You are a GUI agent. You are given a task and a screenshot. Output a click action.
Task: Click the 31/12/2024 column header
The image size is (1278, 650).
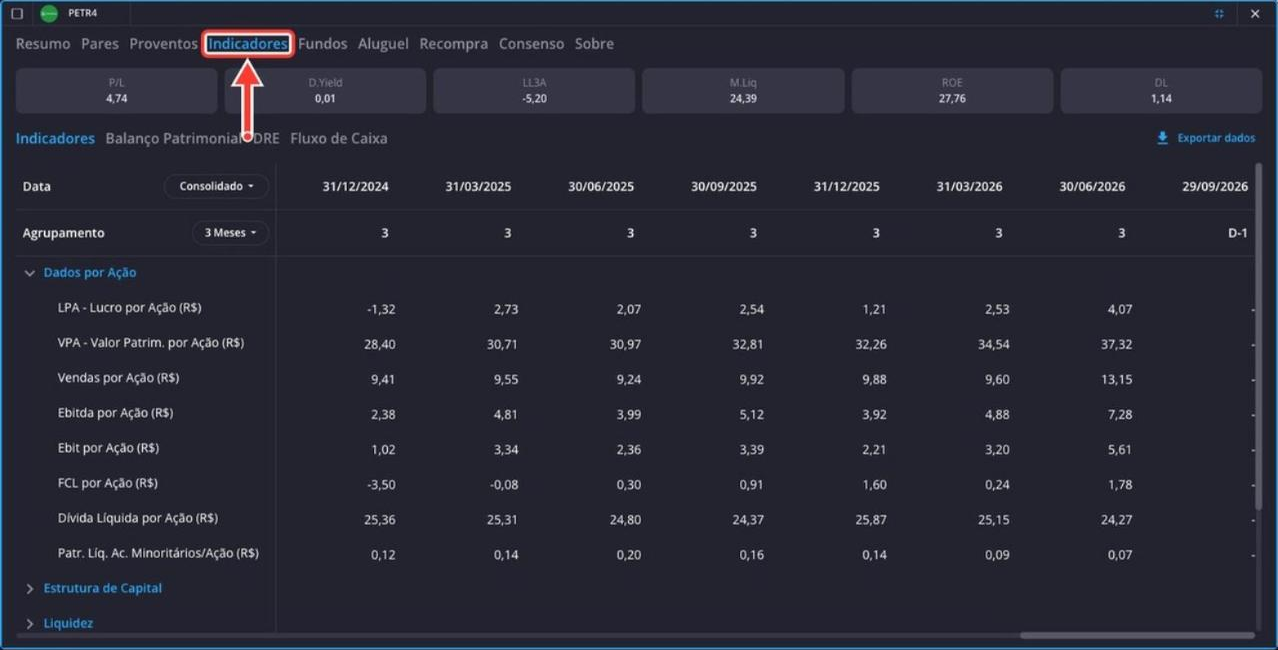(356, 187)
